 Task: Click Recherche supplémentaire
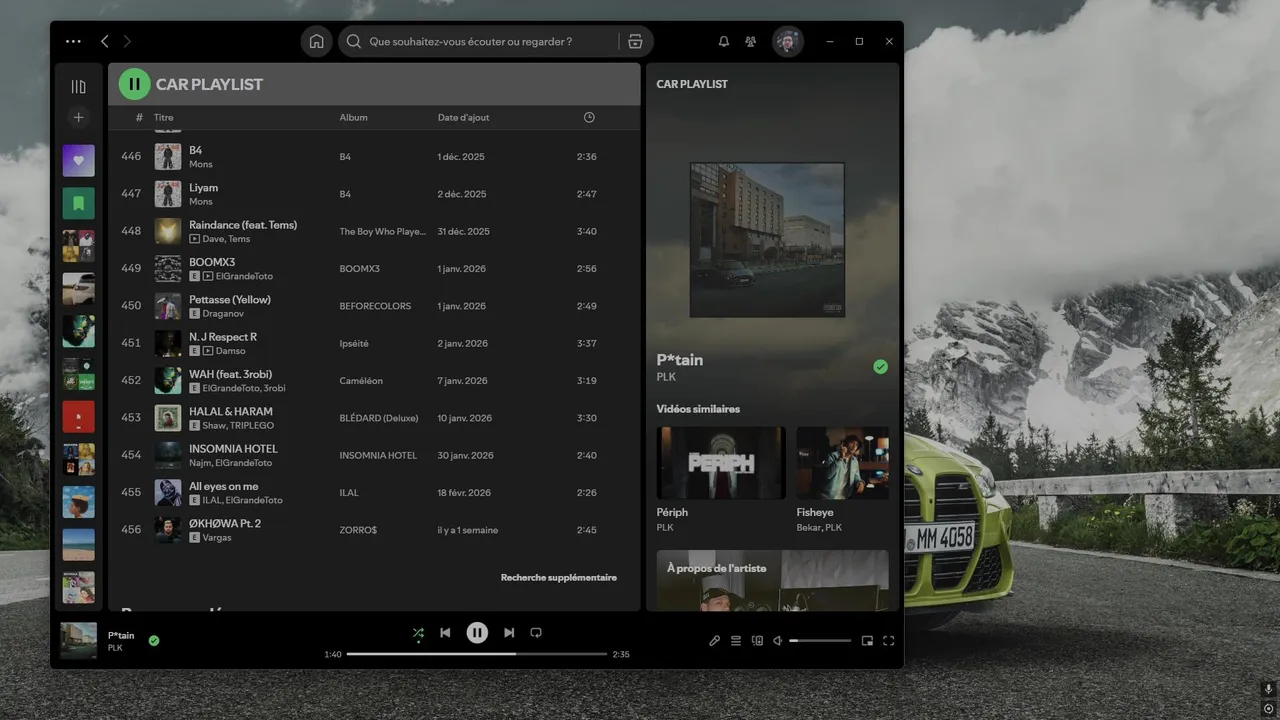559,577
